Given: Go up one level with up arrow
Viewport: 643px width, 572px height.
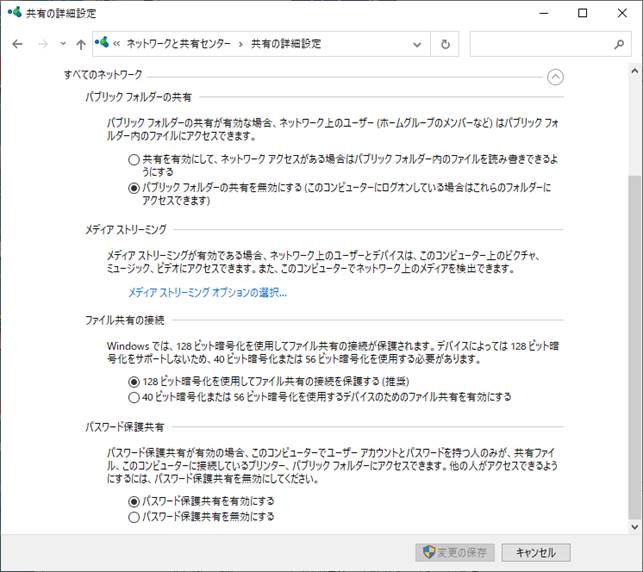Looking at the screenshot, I should click(x=81, y=44).
